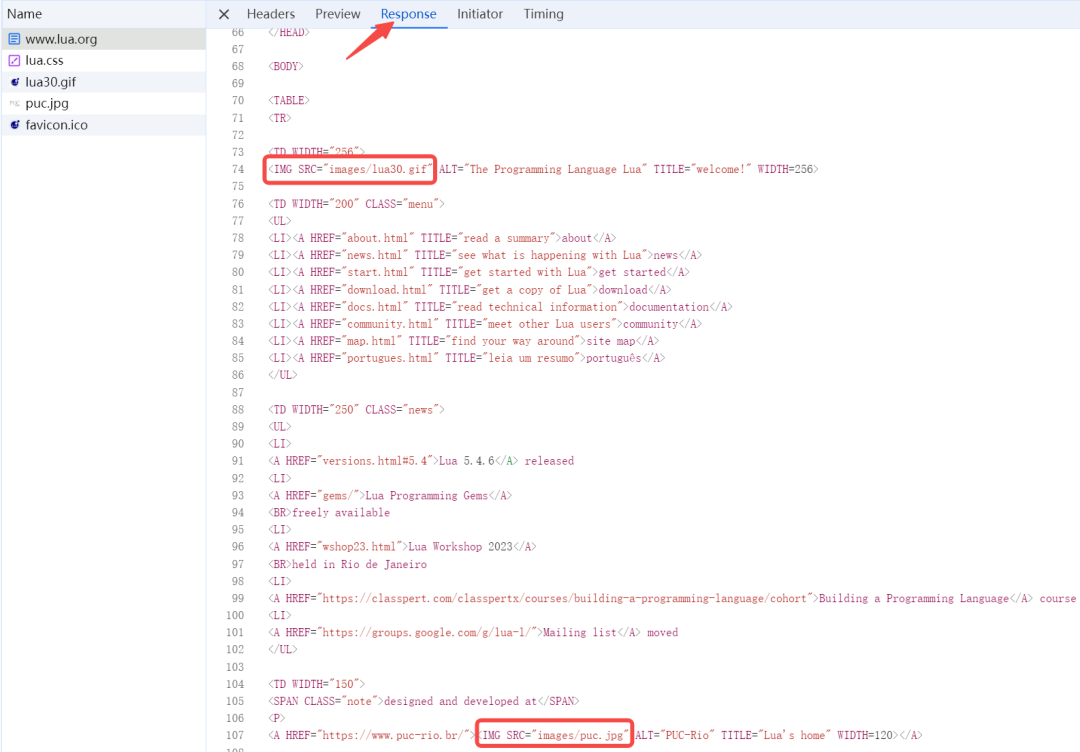Click the image icon beside lua30.gif

(x=14, y=82)
